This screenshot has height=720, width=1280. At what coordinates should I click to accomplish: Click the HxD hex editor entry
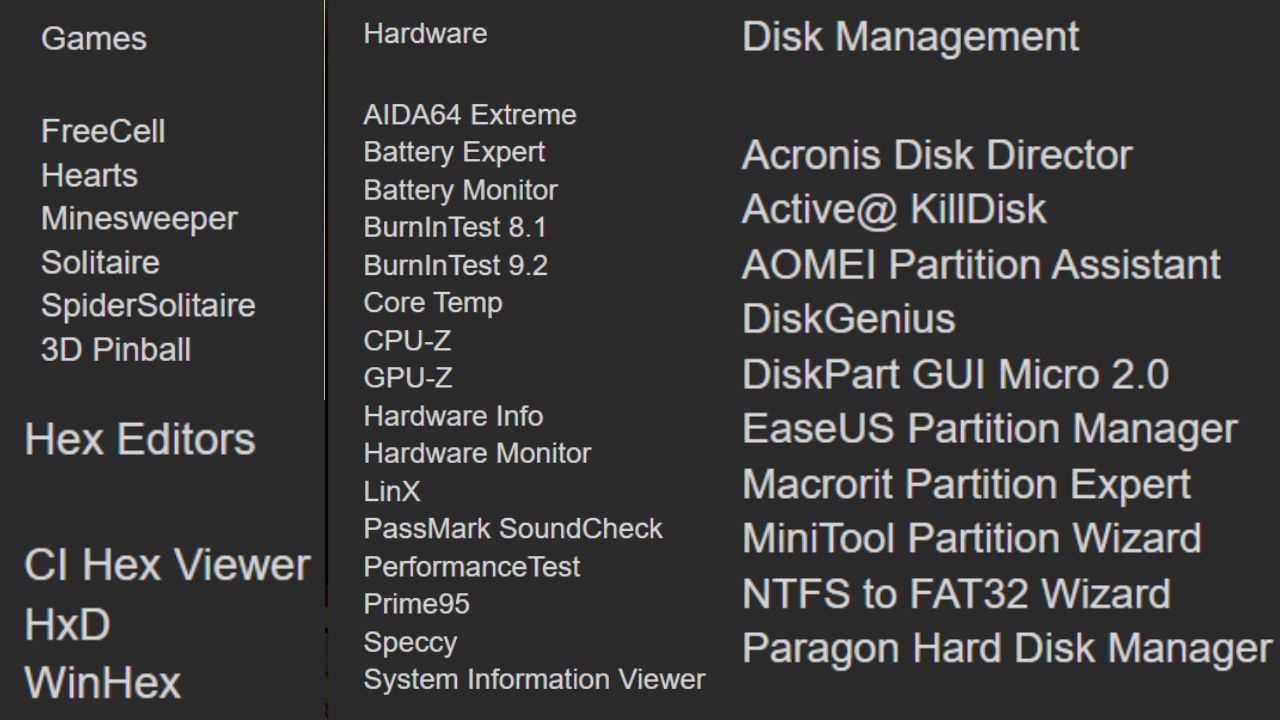(x=67, y=625)
